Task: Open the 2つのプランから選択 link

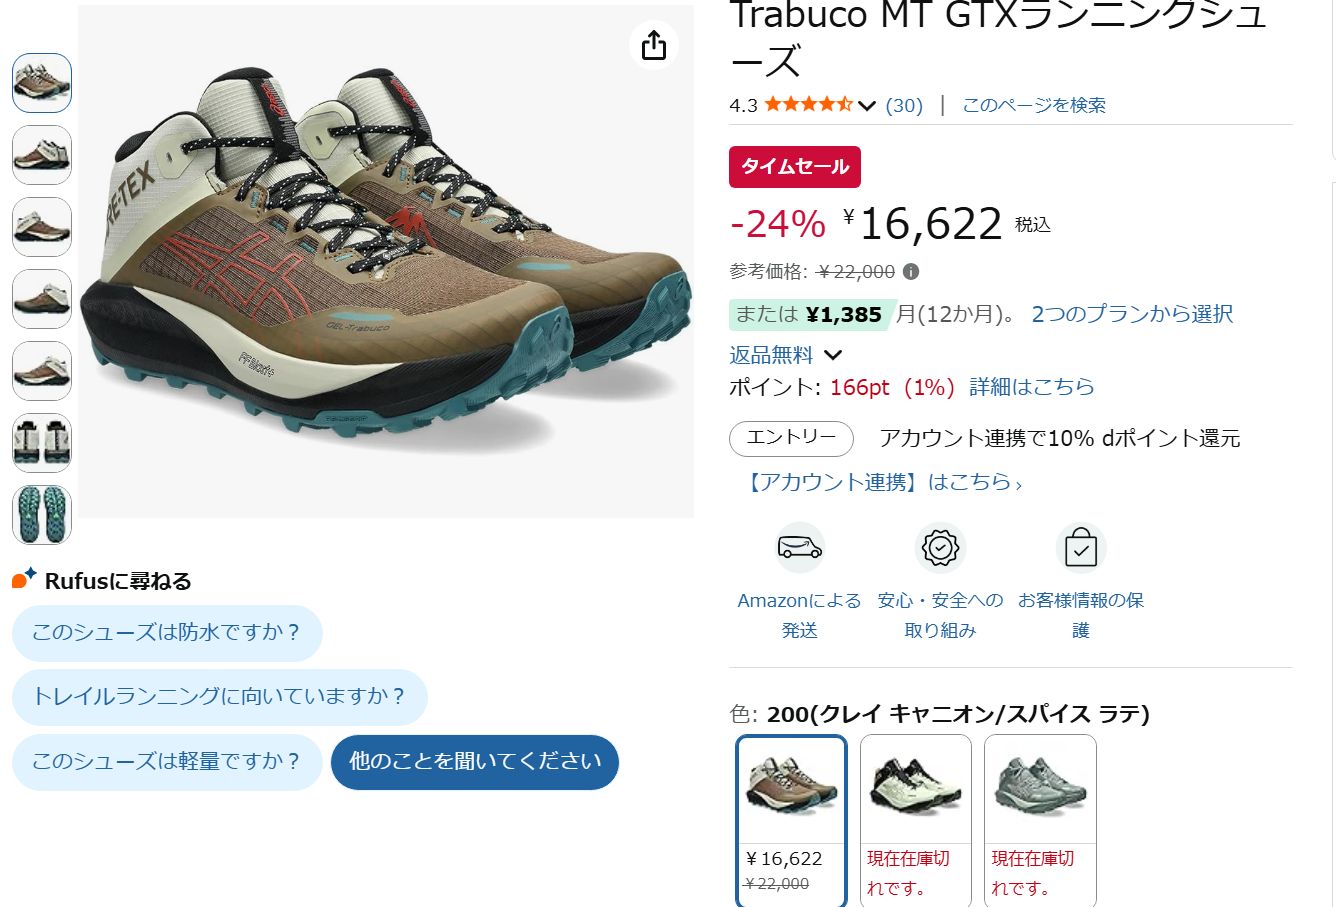Action: point(1132,314)
